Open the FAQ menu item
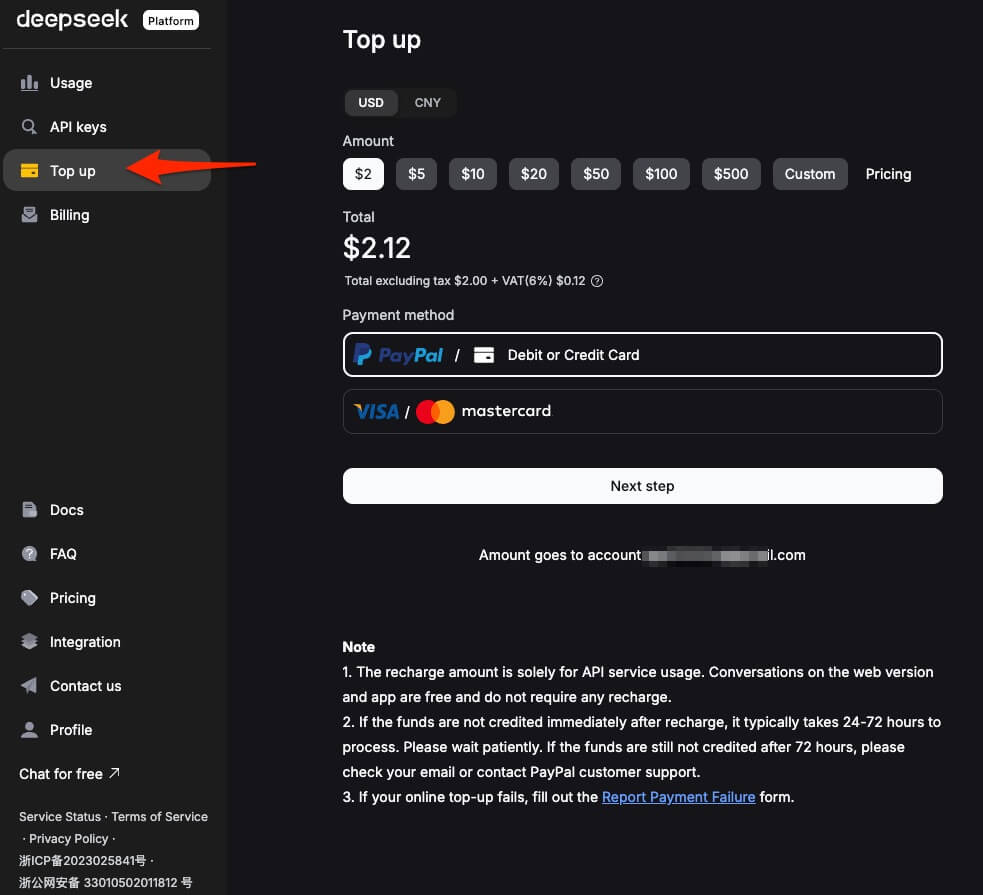Screen dimensions: 983x895 pyautogui.click(x=107, y=553)
